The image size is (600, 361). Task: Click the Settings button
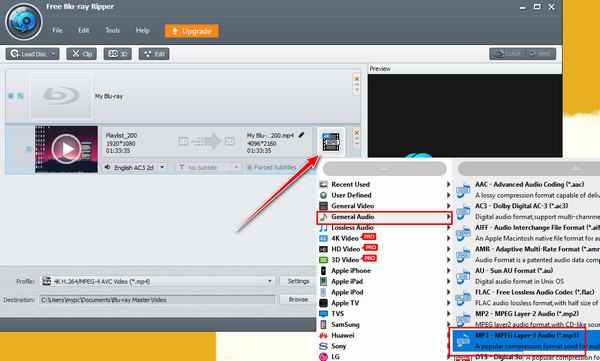point(298,281)
